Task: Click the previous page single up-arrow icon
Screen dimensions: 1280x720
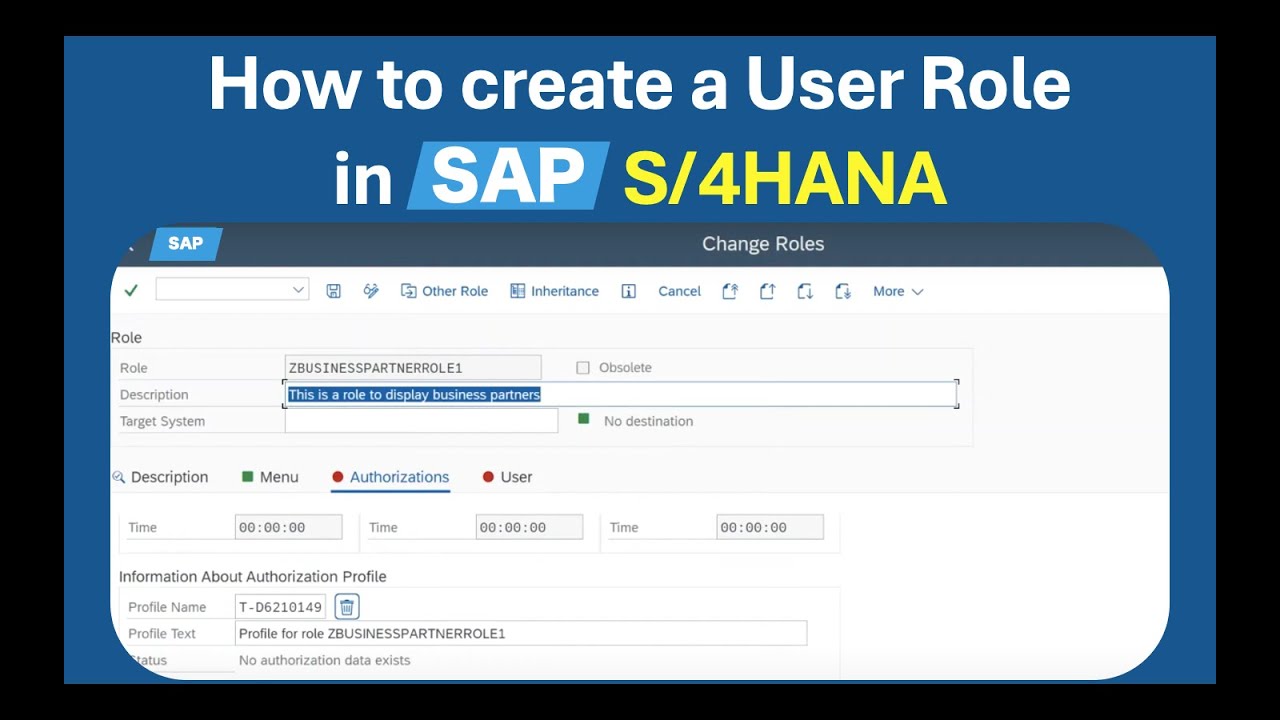Action: pos(768,291)
